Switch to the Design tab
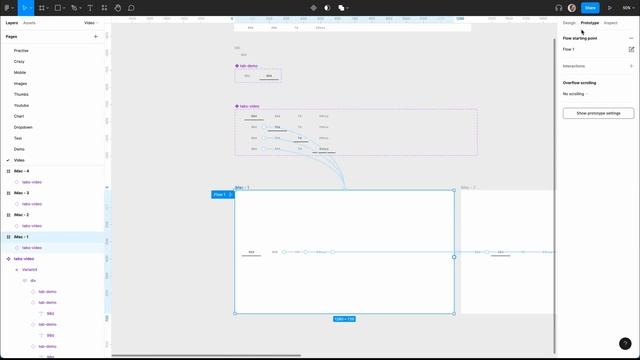 click(x=569, y=23)
